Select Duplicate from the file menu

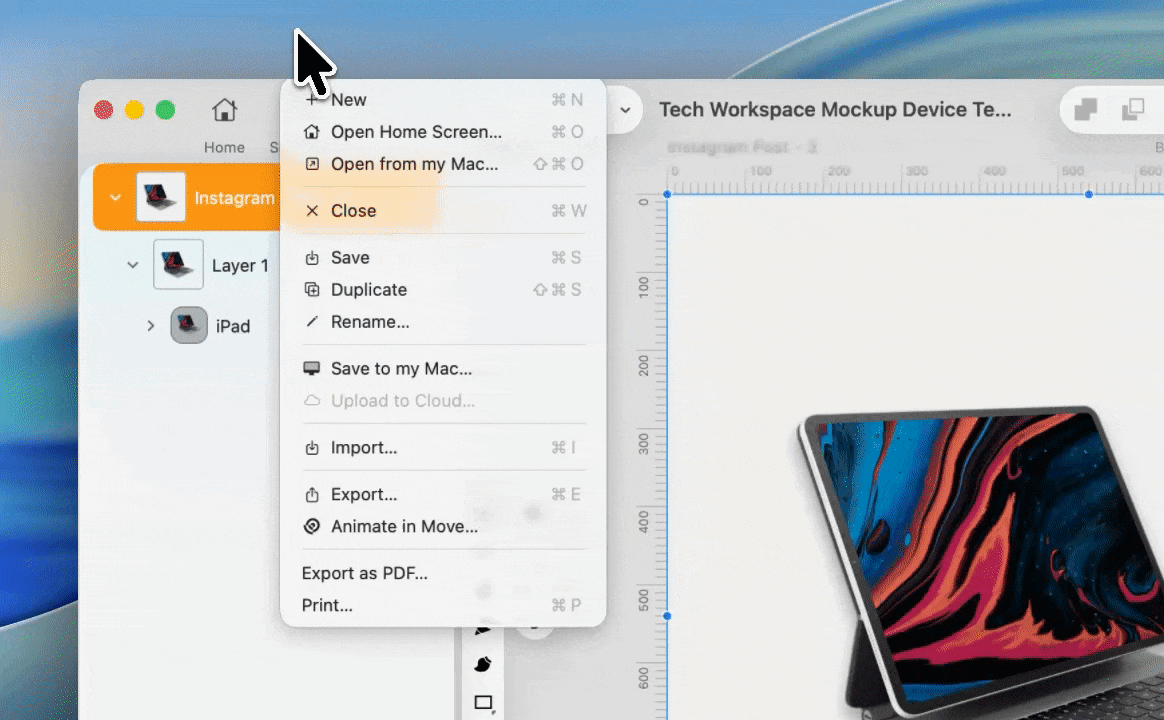[369, 290]
